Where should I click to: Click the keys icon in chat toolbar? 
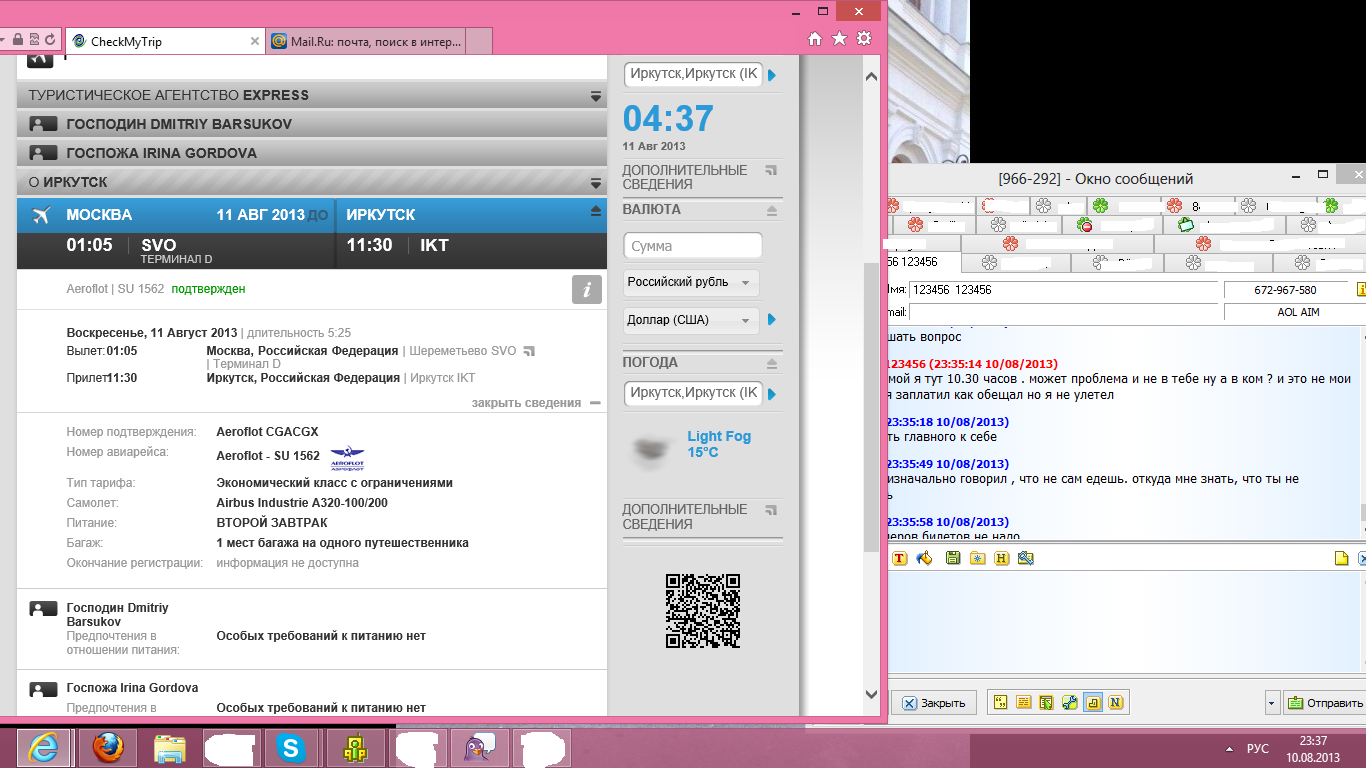click(x=1025, y=558)
